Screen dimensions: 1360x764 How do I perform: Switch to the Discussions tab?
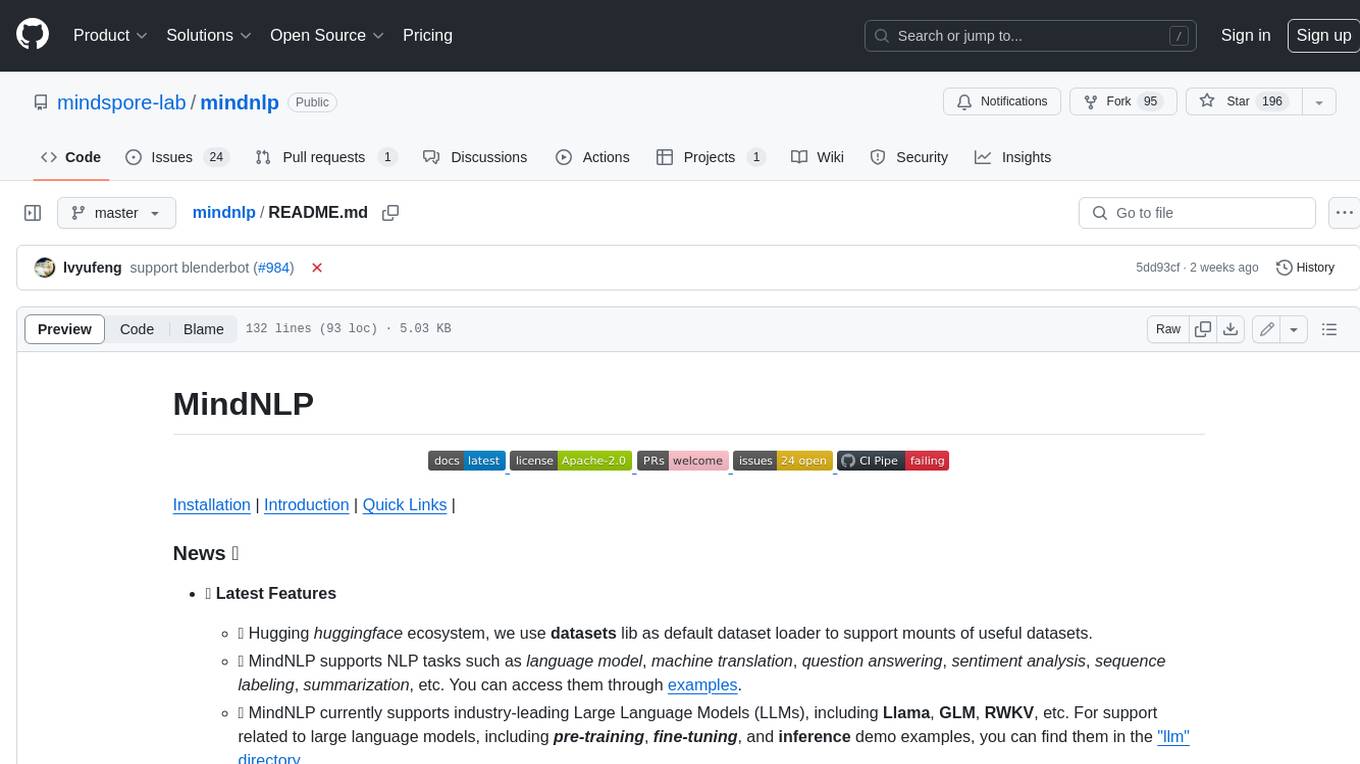pyautogui.click(x=475, y=157)
